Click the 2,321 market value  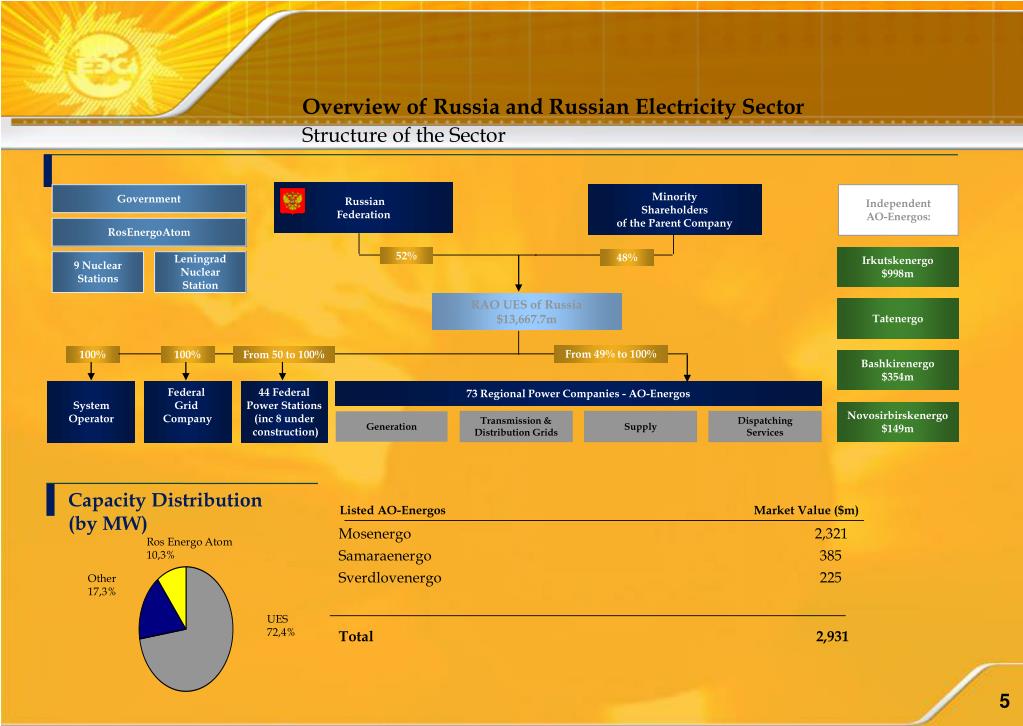(831, 534)
